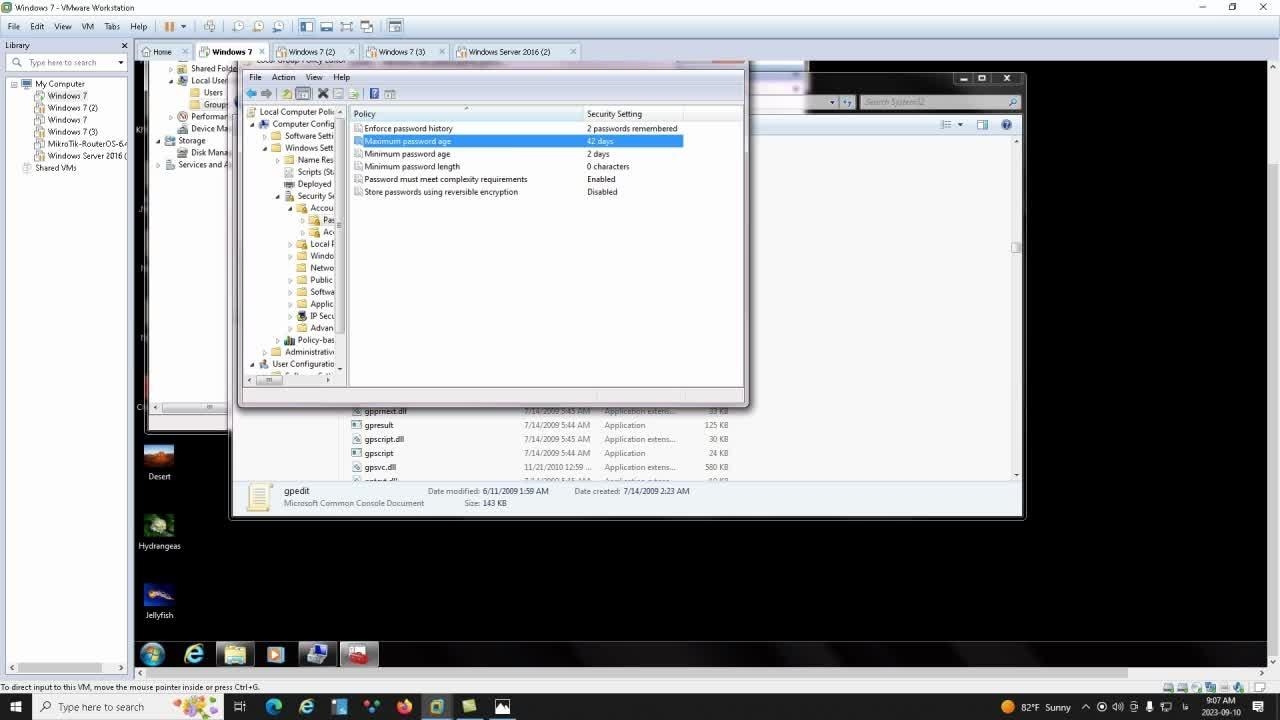Click the Export List toolbar icon

pyautogui.click(x=353, y=94)
